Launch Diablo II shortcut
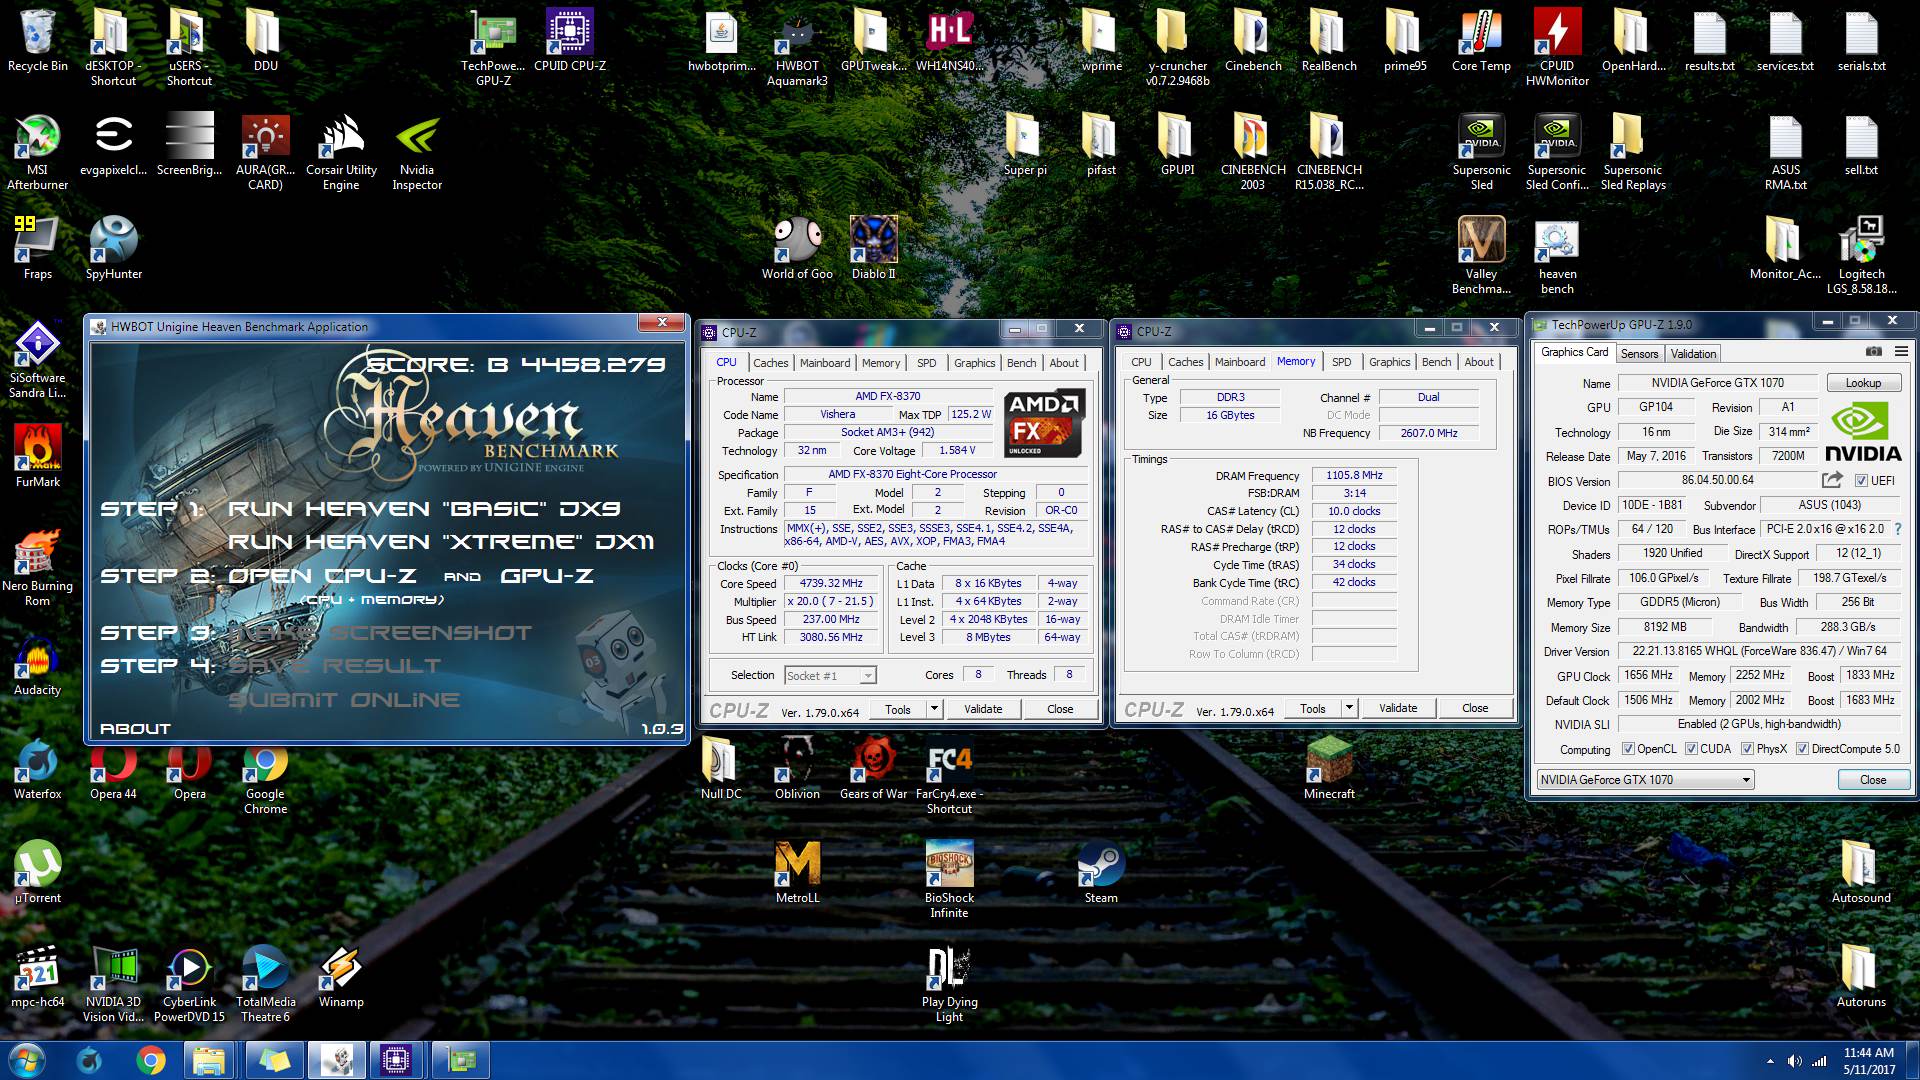The image size is (1920, 1080). (x=873, y=248)
